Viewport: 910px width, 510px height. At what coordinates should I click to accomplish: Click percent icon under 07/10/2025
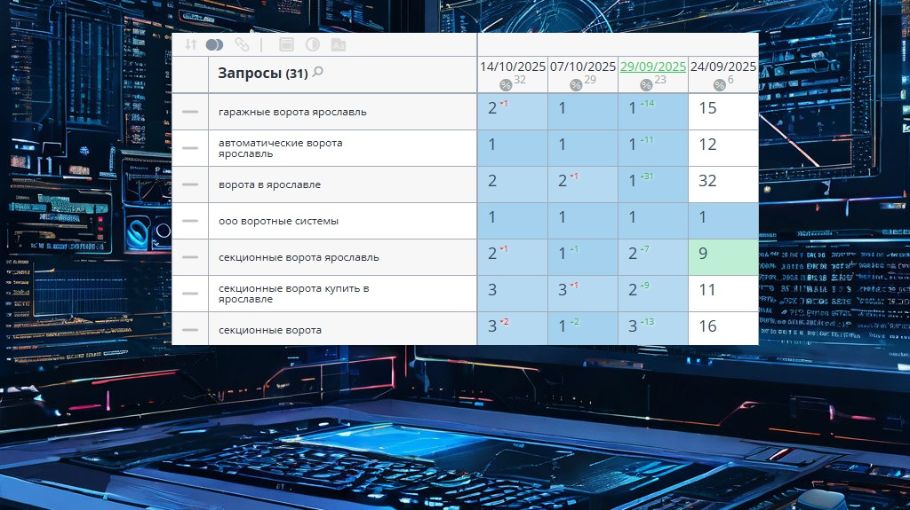[576, 85]
